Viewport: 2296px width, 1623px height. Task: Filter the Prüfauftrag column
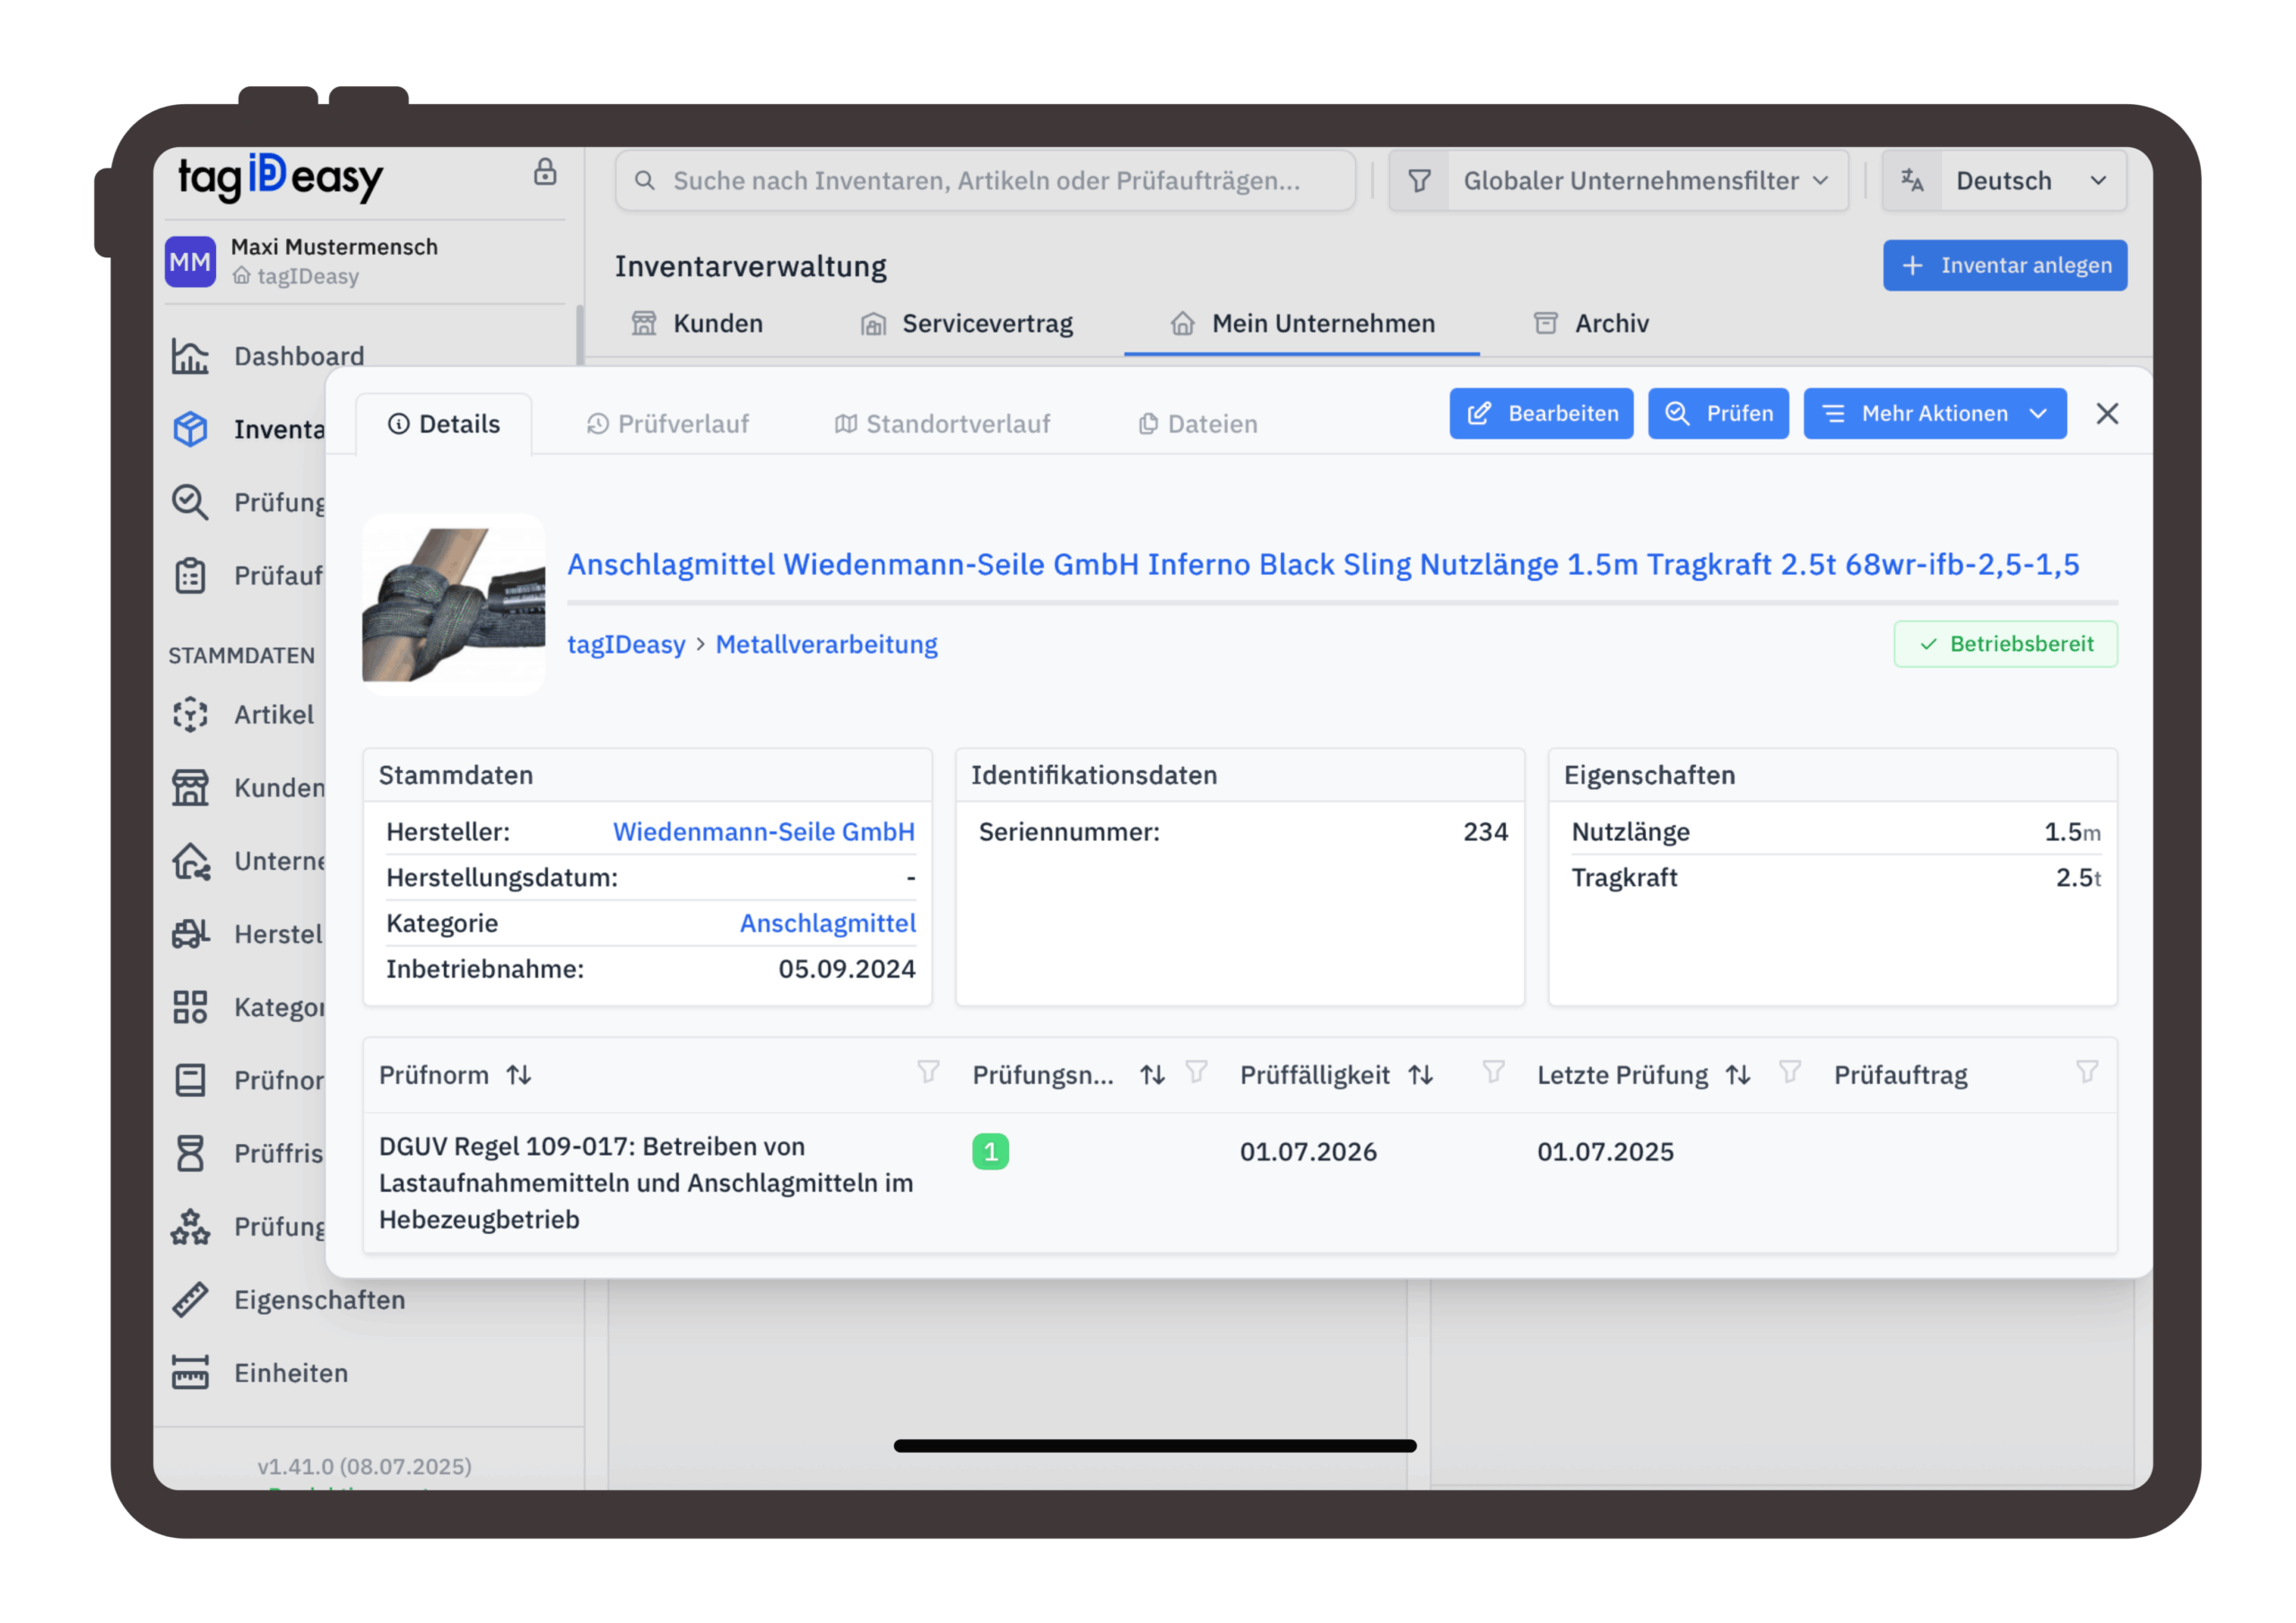(2087, 1072)
